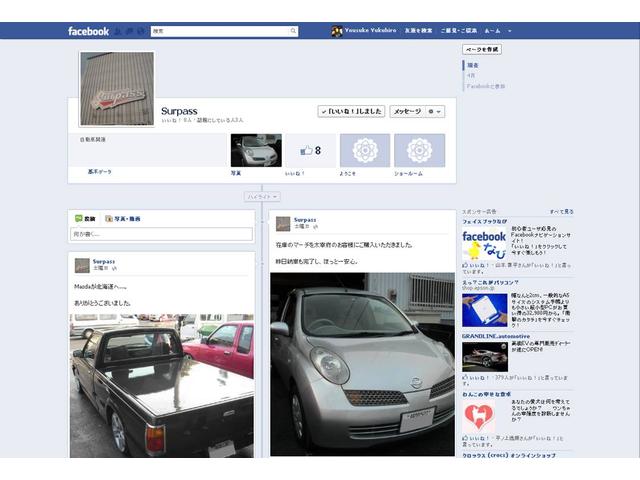Screen dimensions: 640x480
Task: Open the 写真 photos tile
Action: pyautogui.click(x=255, y=150)
